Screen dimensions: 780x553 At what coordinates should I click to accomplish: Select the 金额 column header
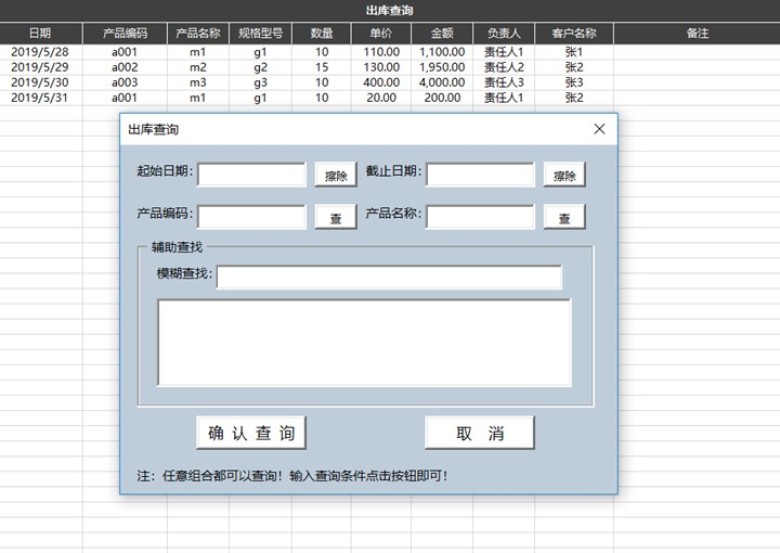pyautogui.click(x=442, y=33)
